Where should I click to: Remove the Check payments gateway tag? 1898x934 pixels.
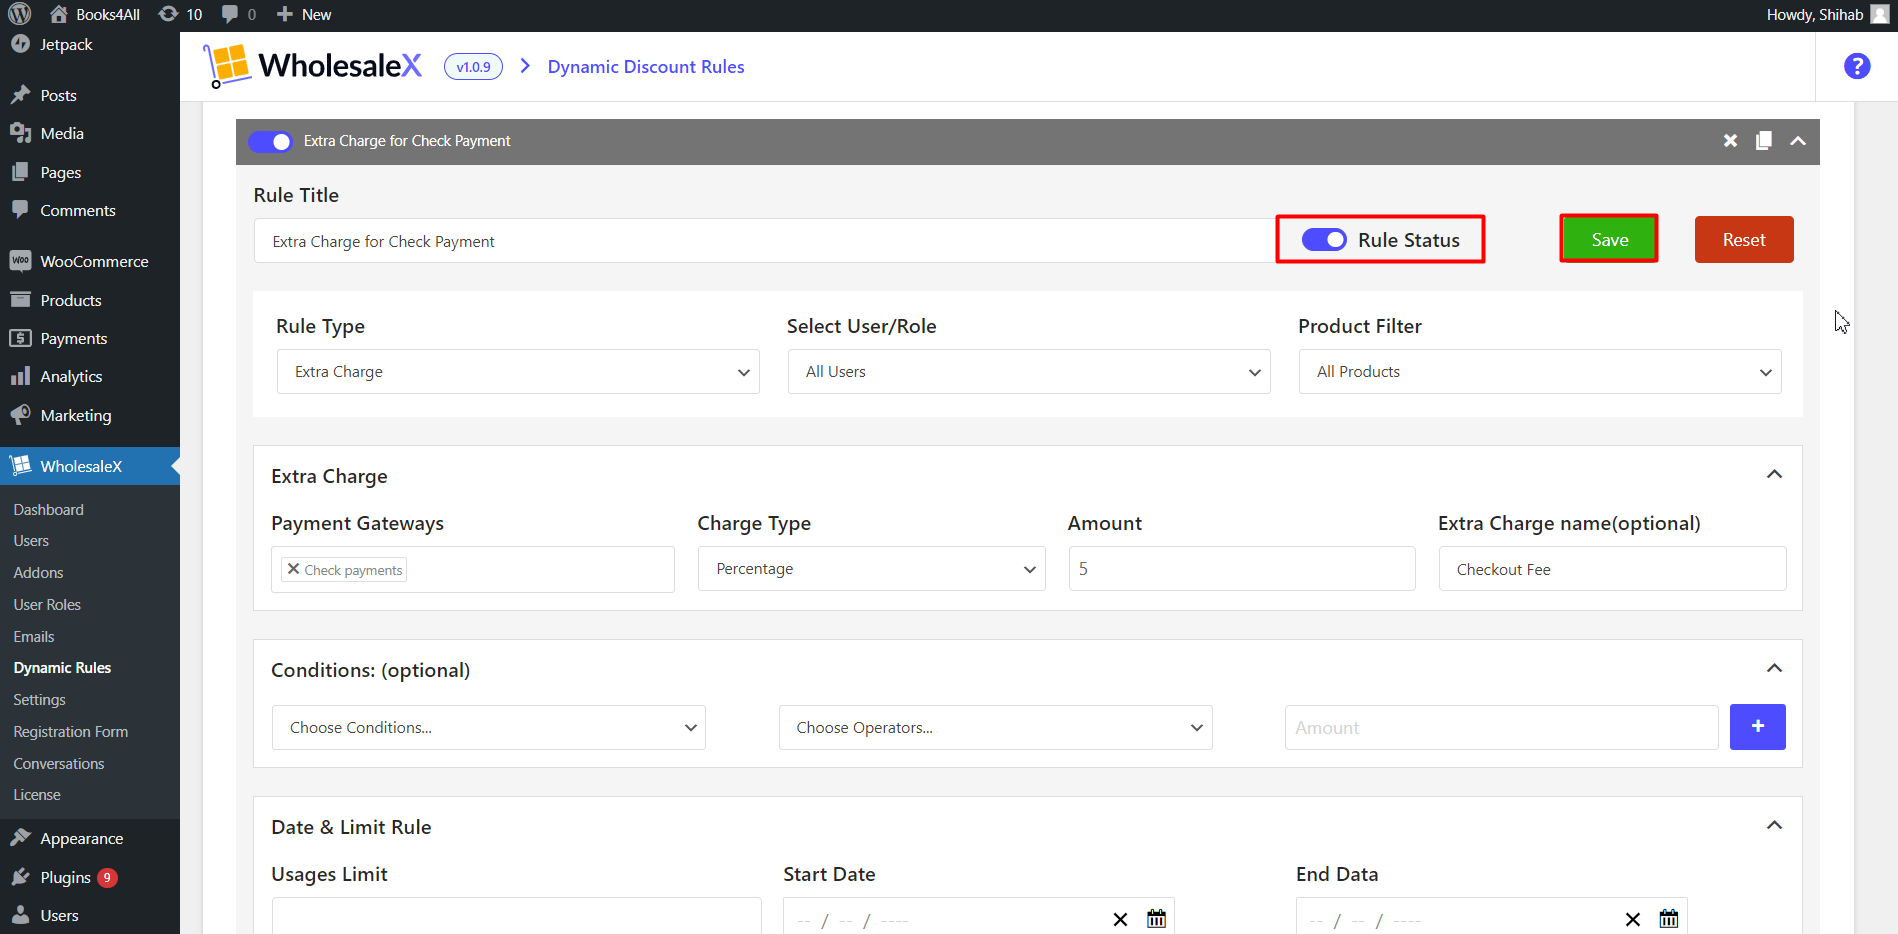(x=293, y=569)
